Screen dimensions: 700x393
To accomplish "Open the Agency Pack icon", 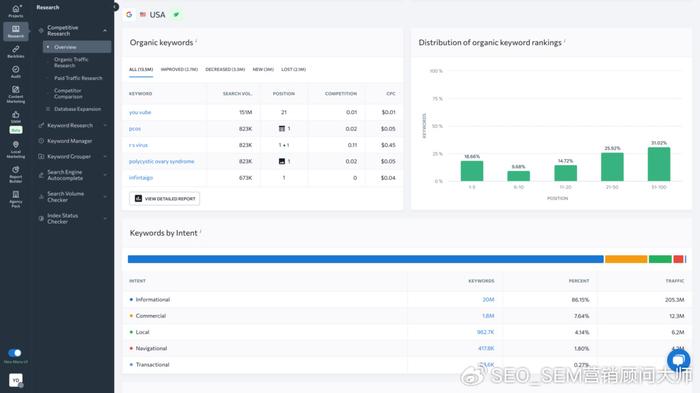I will (16, 194).
